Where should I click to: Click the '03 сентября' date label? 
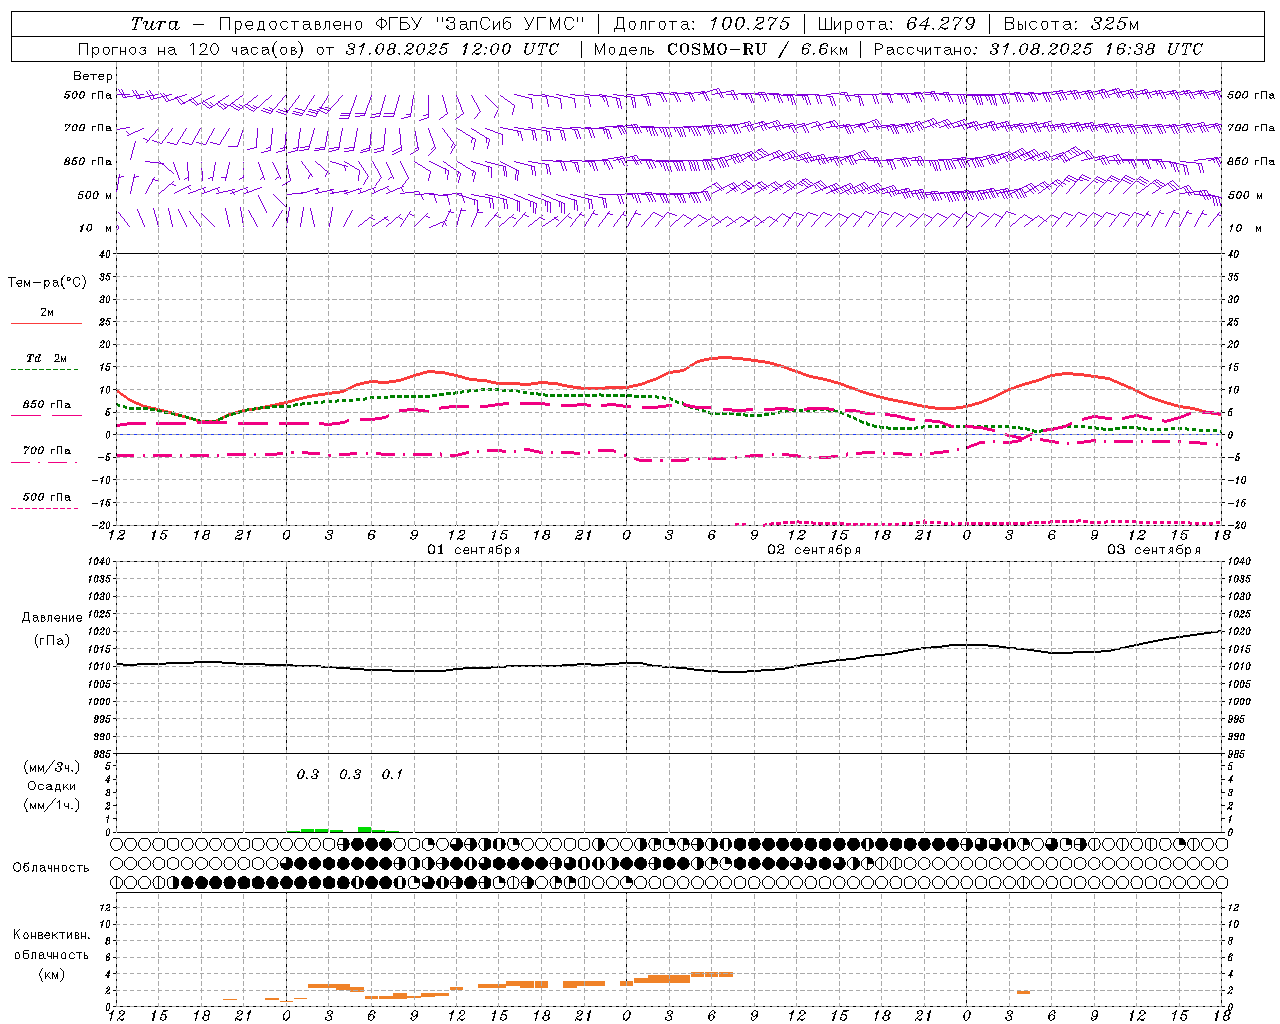(1154, 550)
